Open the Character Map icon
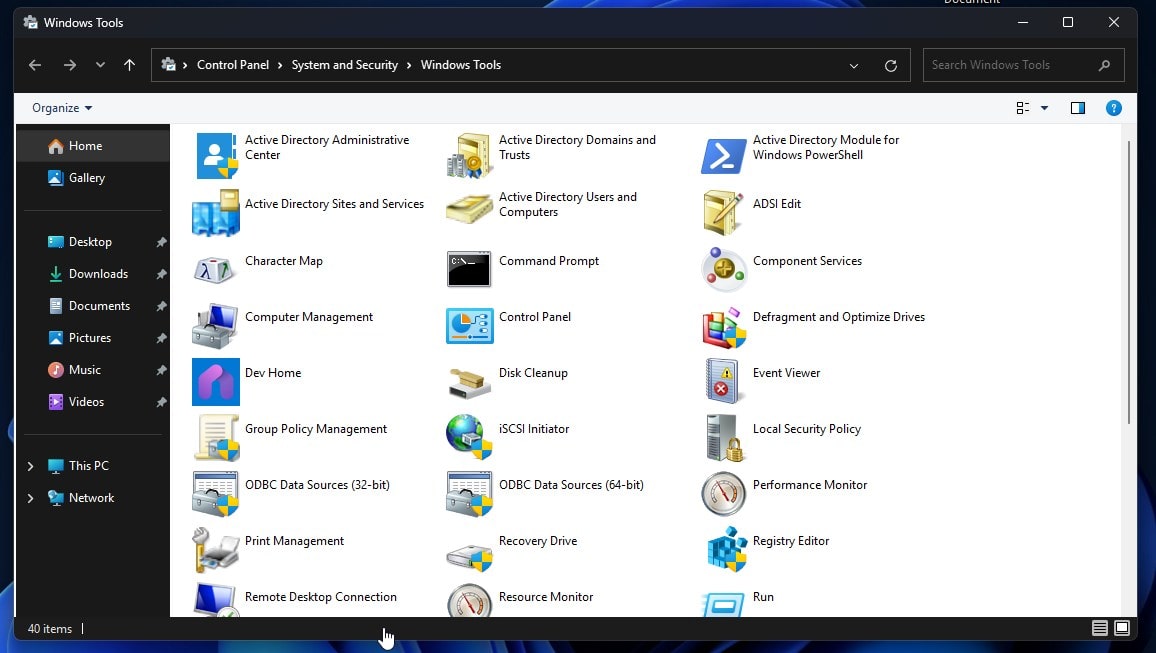This screenshot has height=653, width=1156. click(x=216, y=268)
